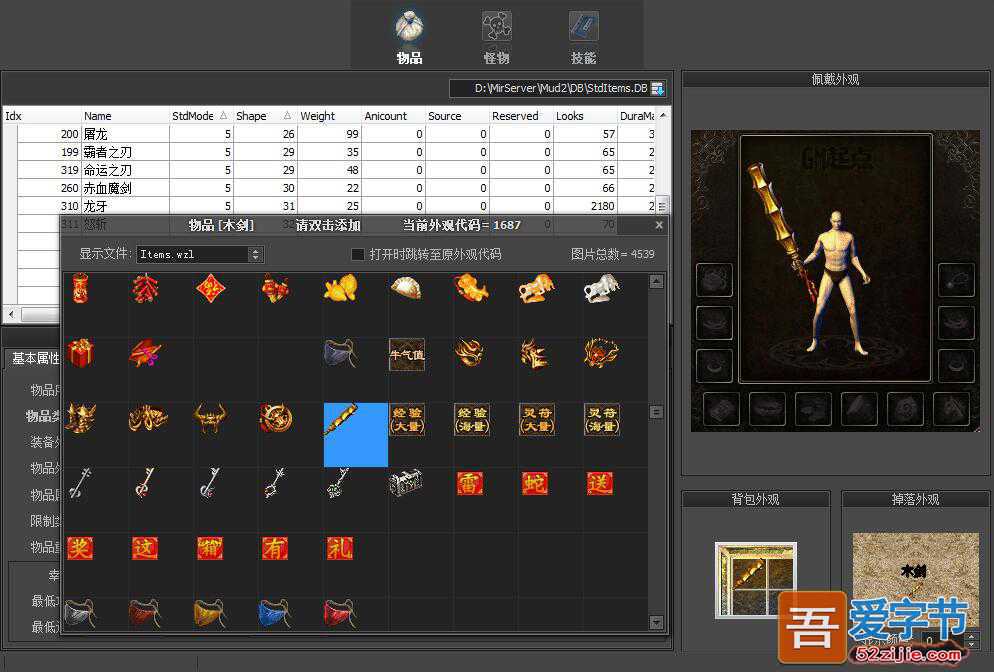Close the 物品 [木剑] picker dialog

click(x=658, y=226)
